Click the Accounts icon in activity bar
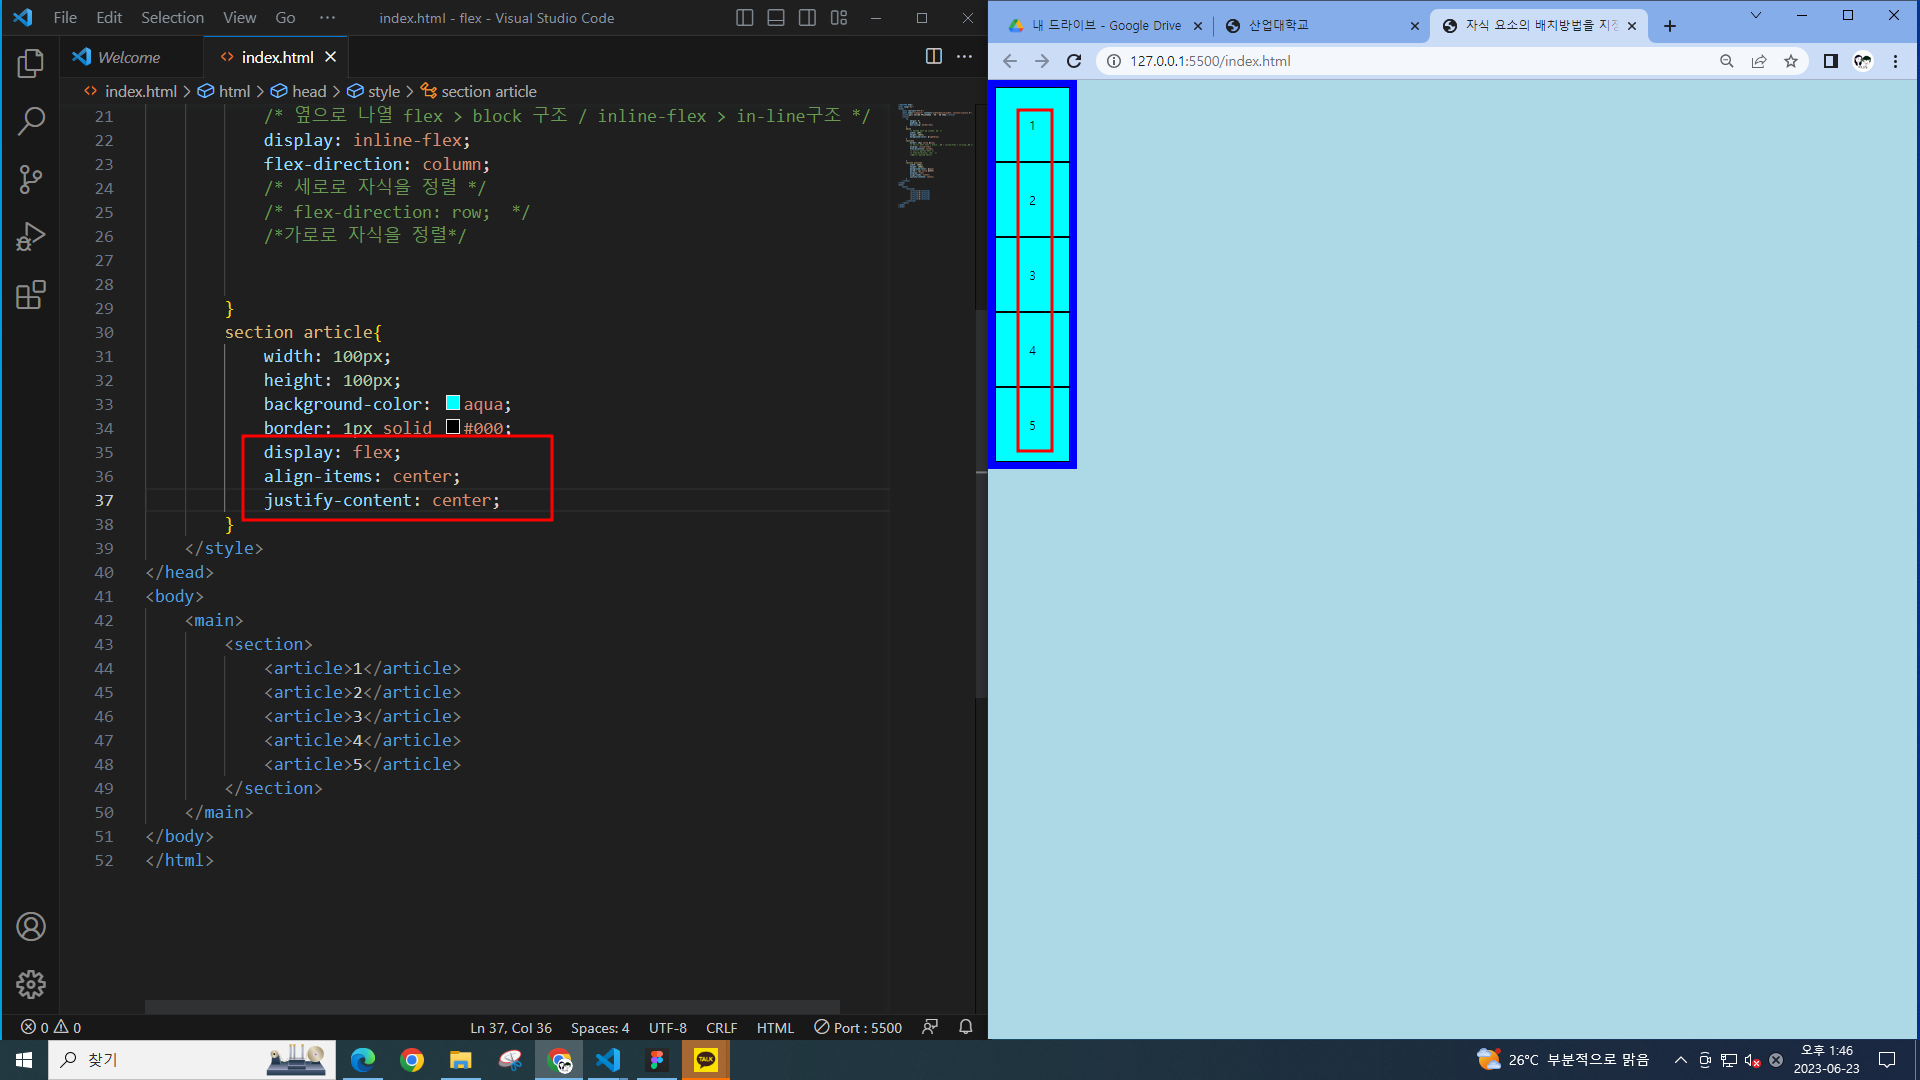This screenshot has height=1080, width=1920. (31, 927)
